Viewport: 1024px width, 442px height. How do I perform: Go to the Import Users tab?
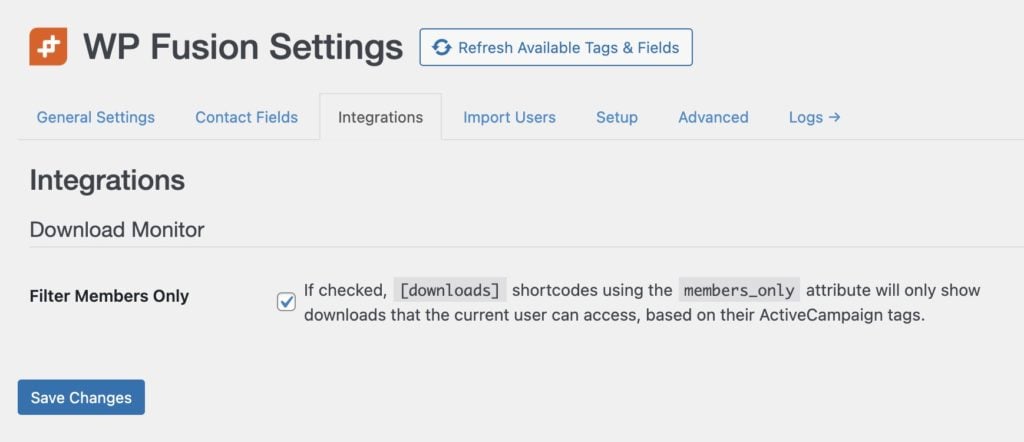click(509, 118)
